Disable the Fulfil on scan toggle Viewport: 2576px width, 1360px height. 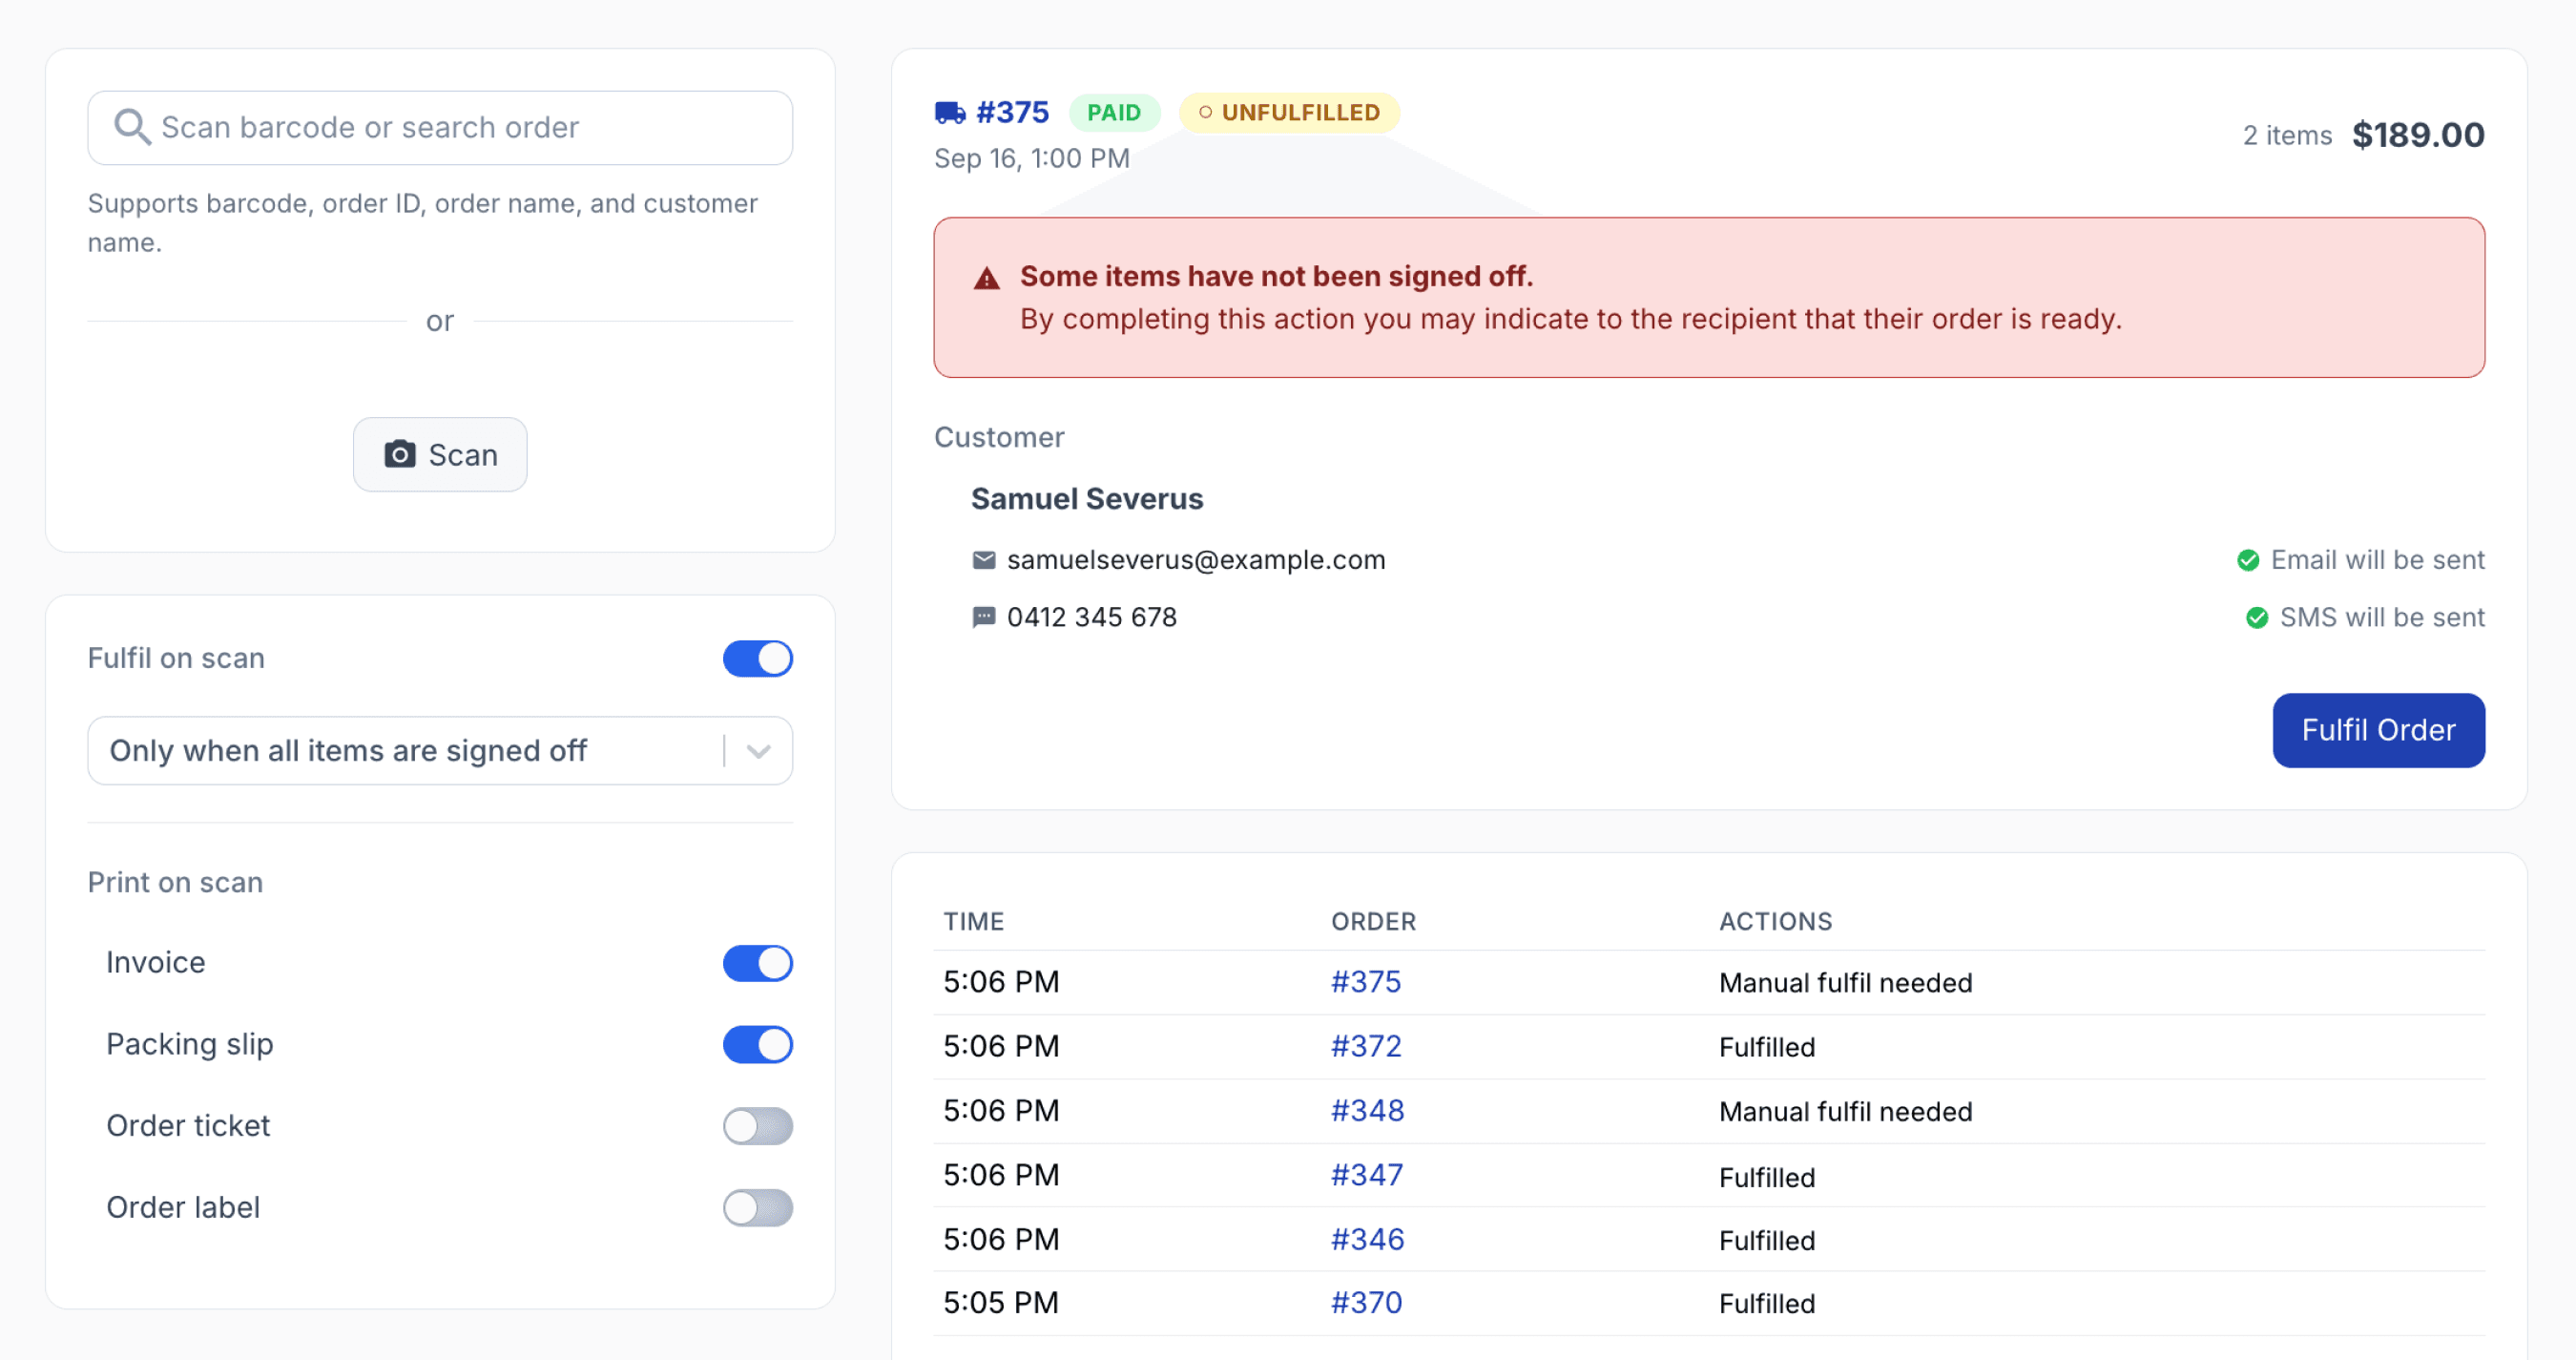[758, 659]
